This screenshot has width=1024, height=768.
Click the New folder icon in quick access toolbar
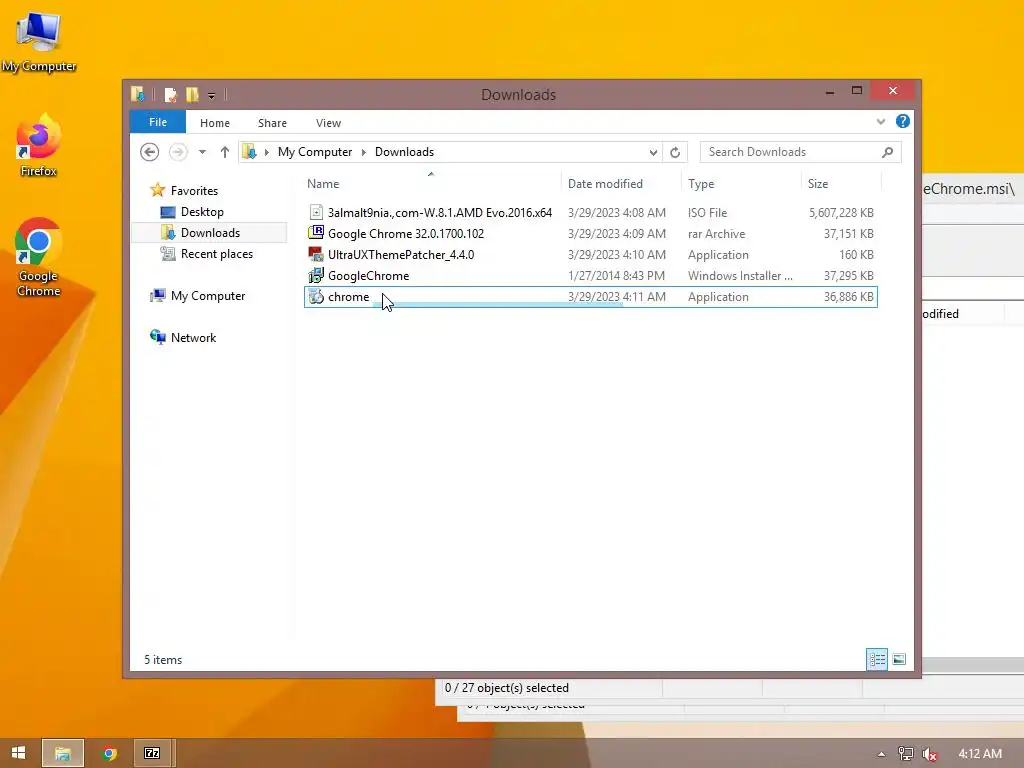pyautogui.click(x=192, y=95)
